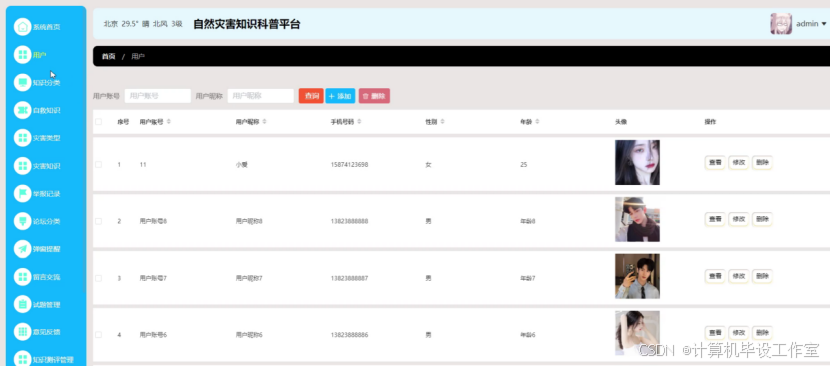The width and height of the screenshot is (831, 366).
Task: Click the 自救知识 icon in sidebar
Action: (23, 110)
